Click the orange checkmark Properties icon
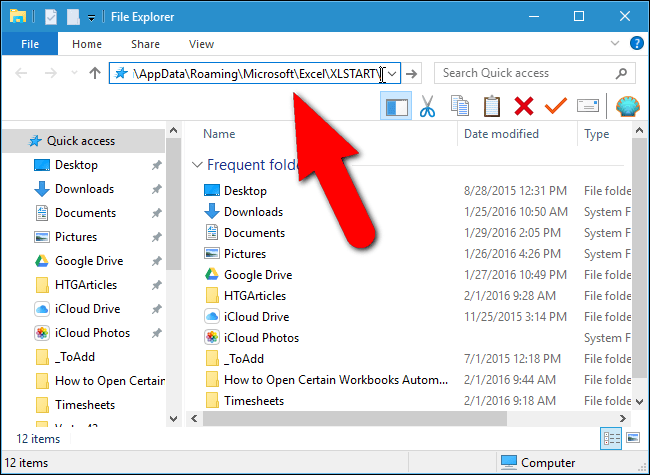650x475 pixels. point(555,106)
